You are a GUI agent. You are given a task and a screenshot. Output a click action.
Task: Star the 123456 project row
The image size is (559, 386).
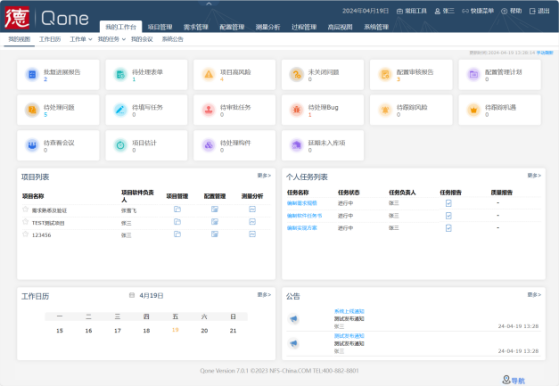[x=25, y=234]
